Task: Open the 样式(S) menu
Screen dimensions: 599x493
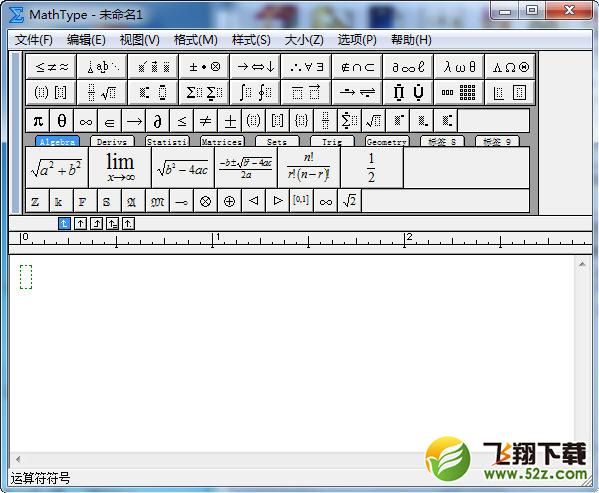Action: pos(251,40)
